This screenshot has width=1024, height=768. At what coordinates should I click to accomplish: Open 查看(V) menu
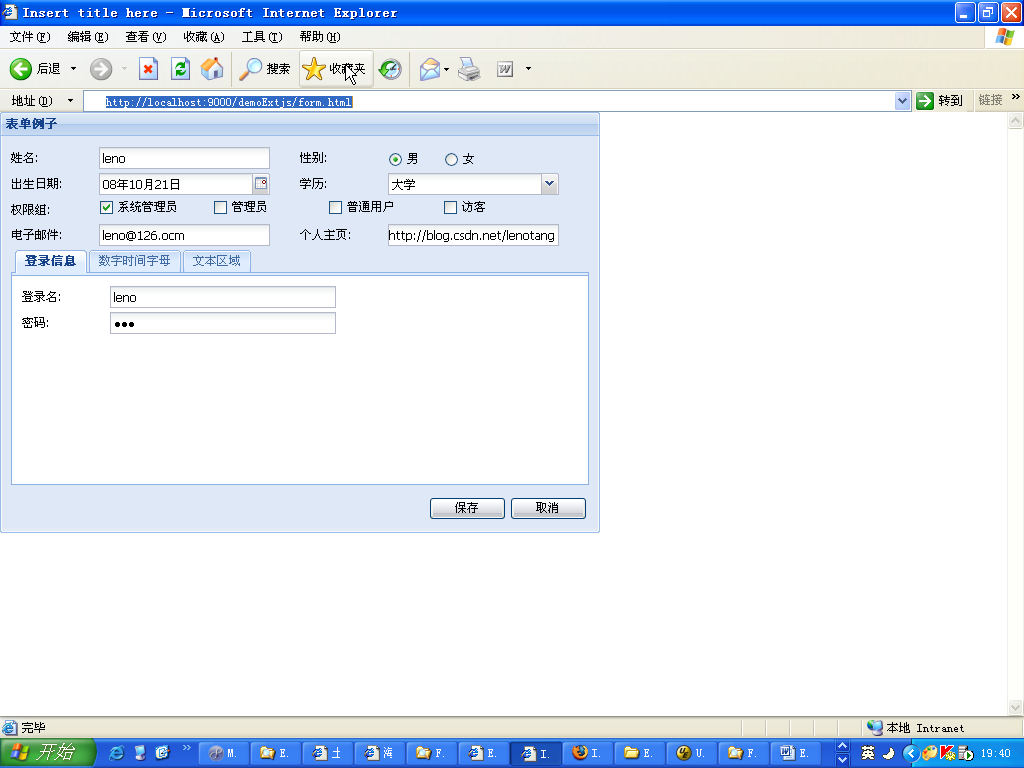coord(146,37)
